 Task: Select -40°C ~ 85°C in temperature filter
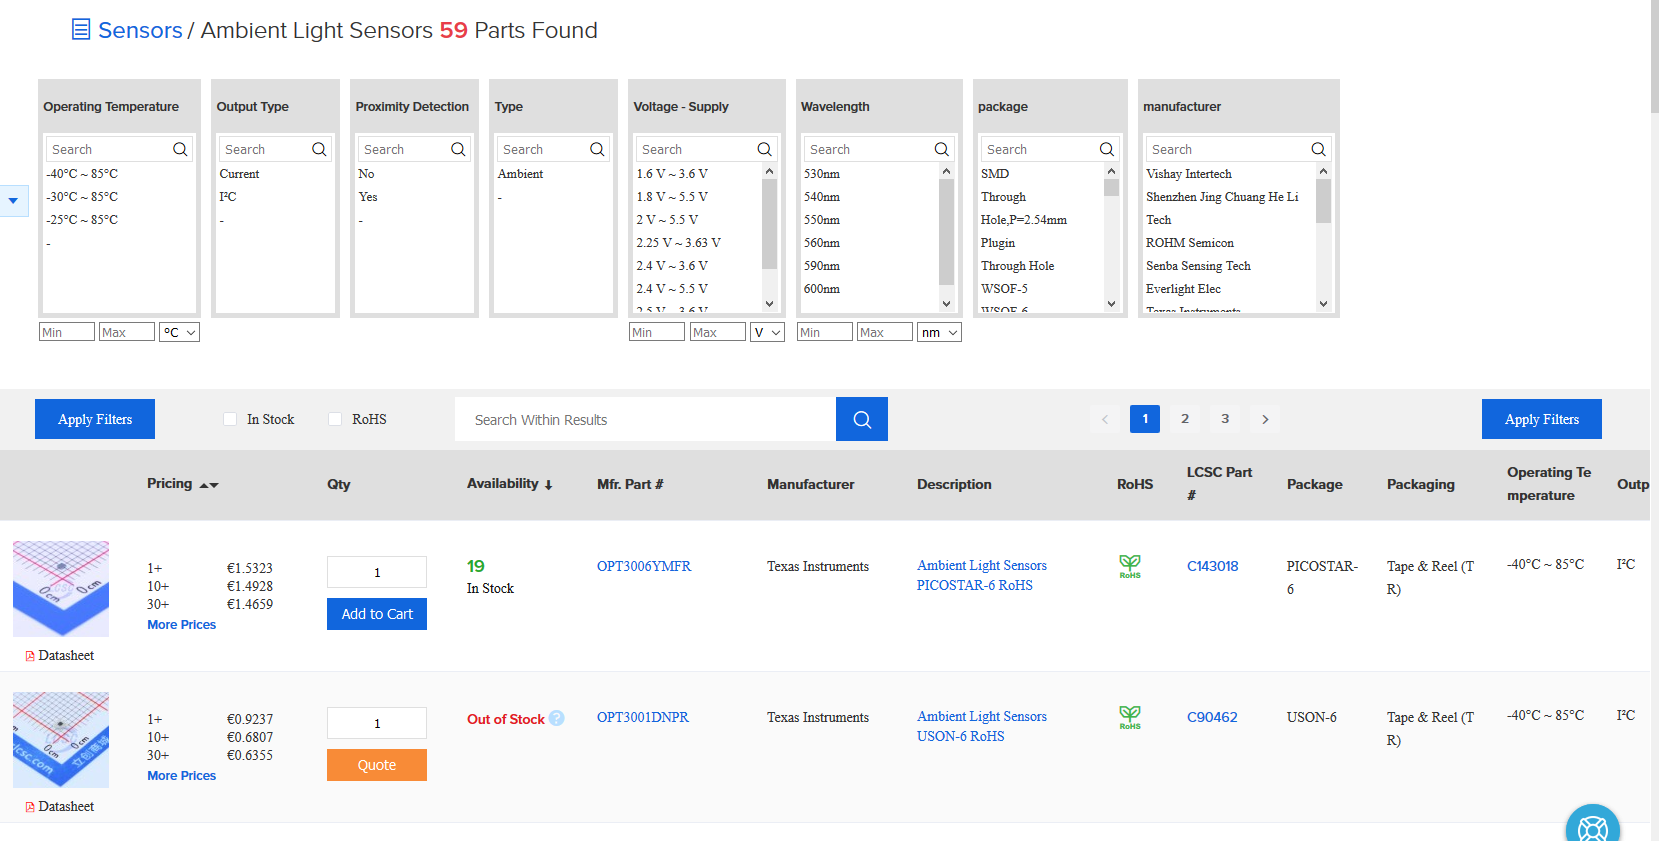coord(82,174)
